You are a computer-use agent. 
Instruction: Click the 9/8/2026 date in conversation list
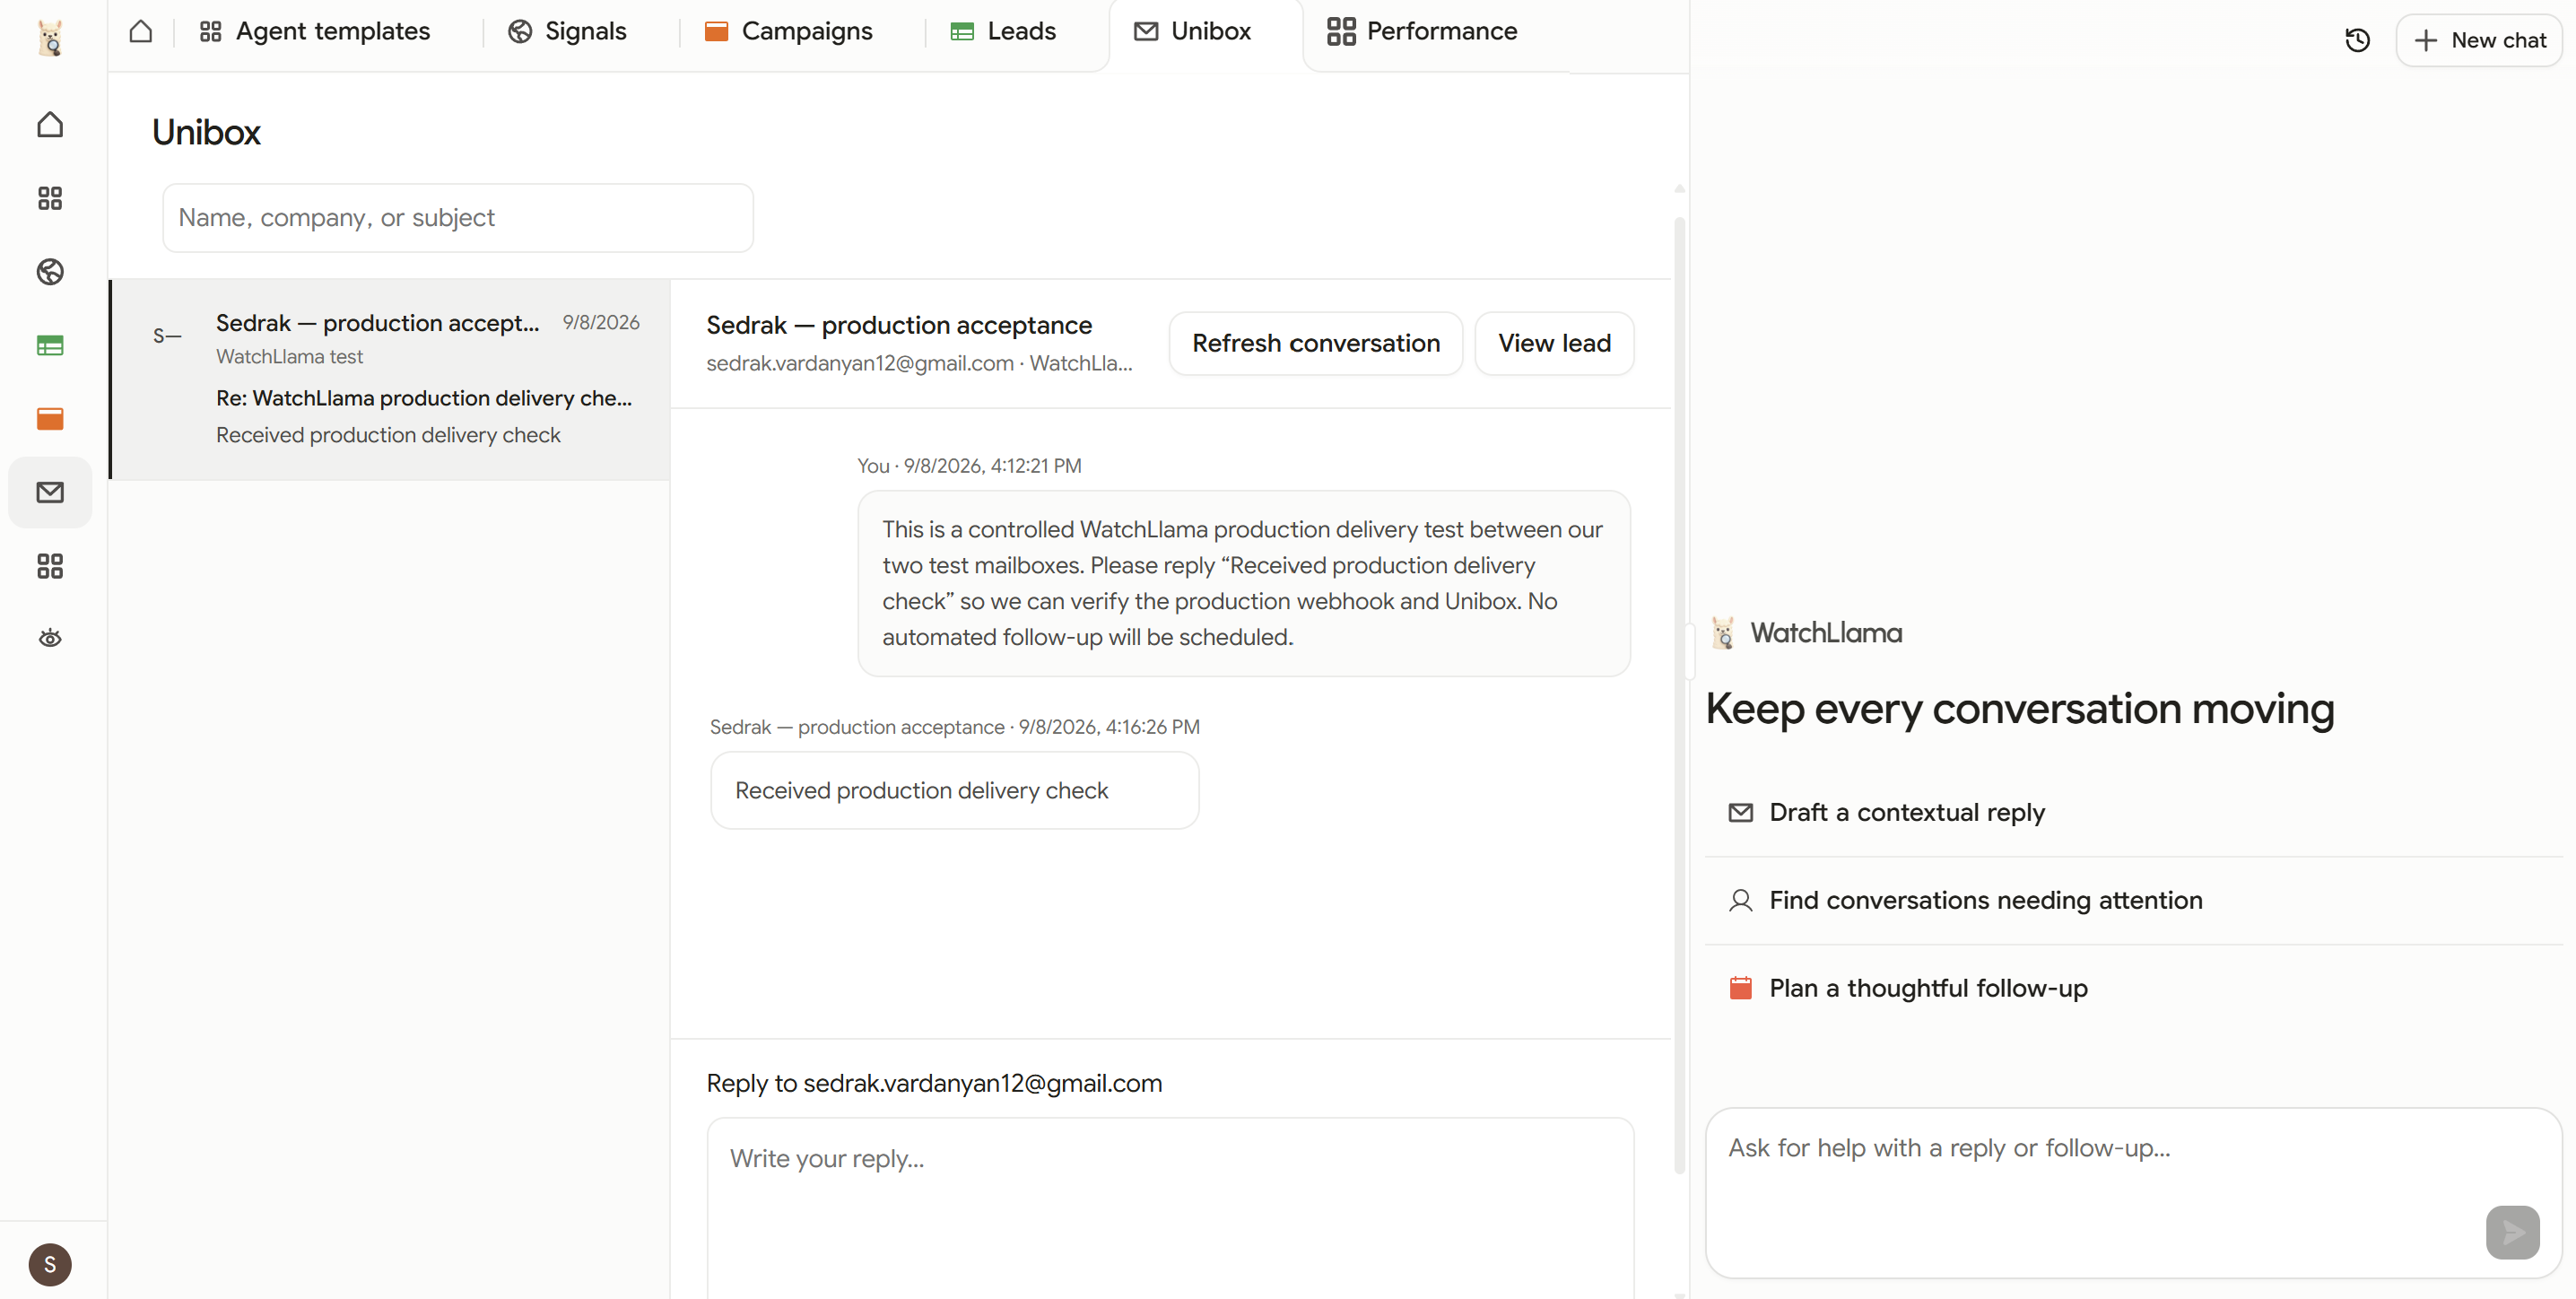(x=600, y=322)
